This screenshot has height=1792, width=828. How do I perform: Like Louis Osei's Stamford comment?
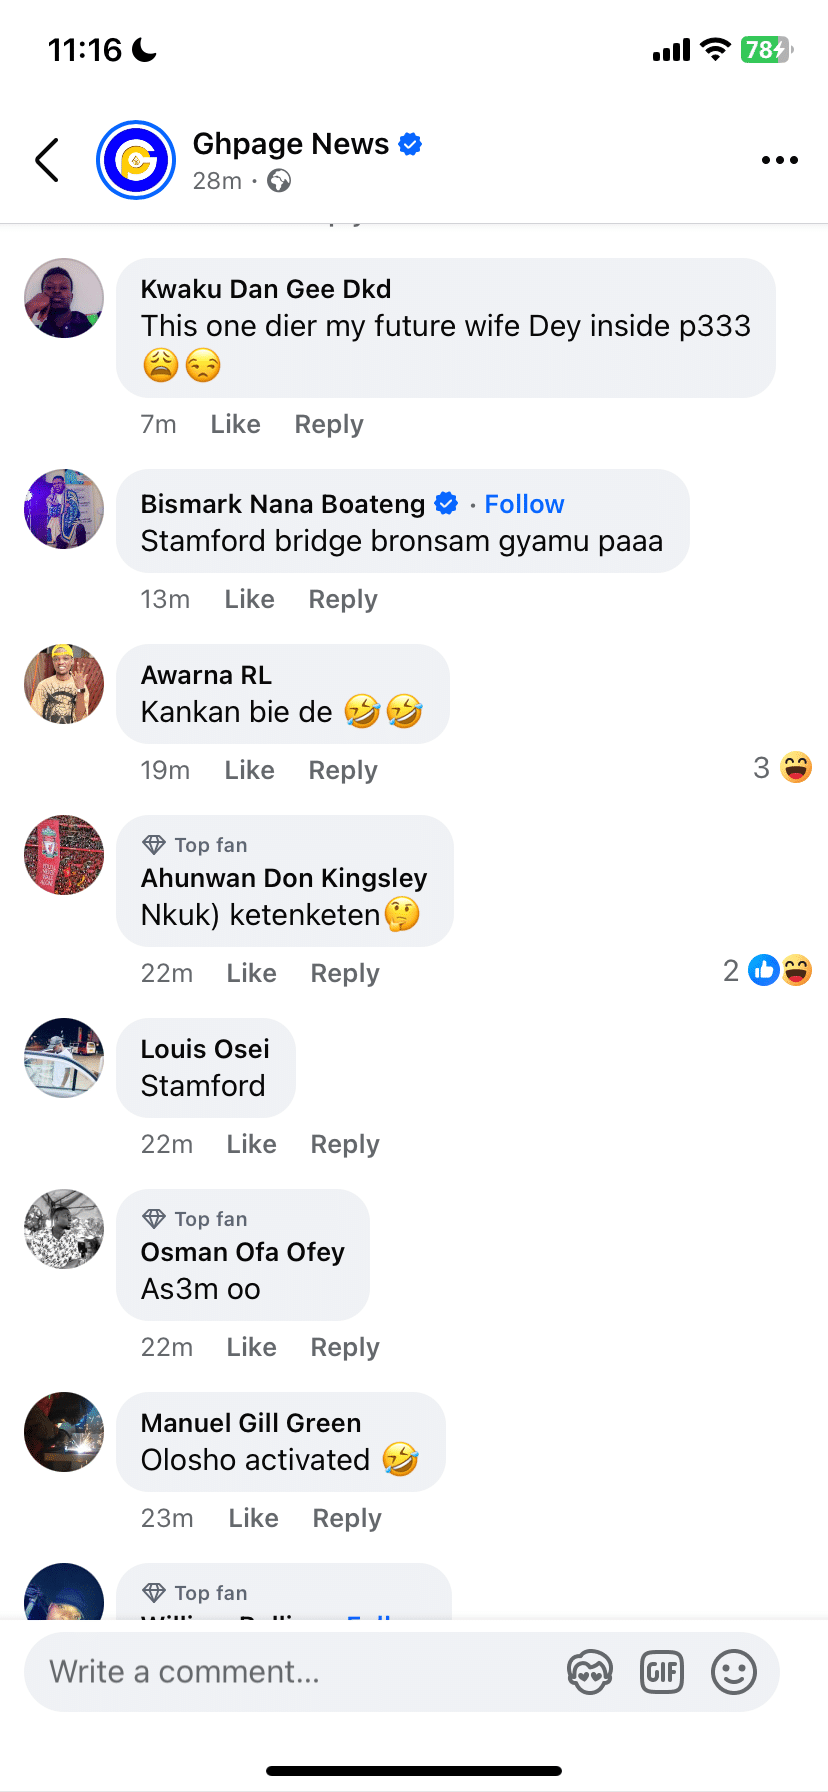point(251,1144)
